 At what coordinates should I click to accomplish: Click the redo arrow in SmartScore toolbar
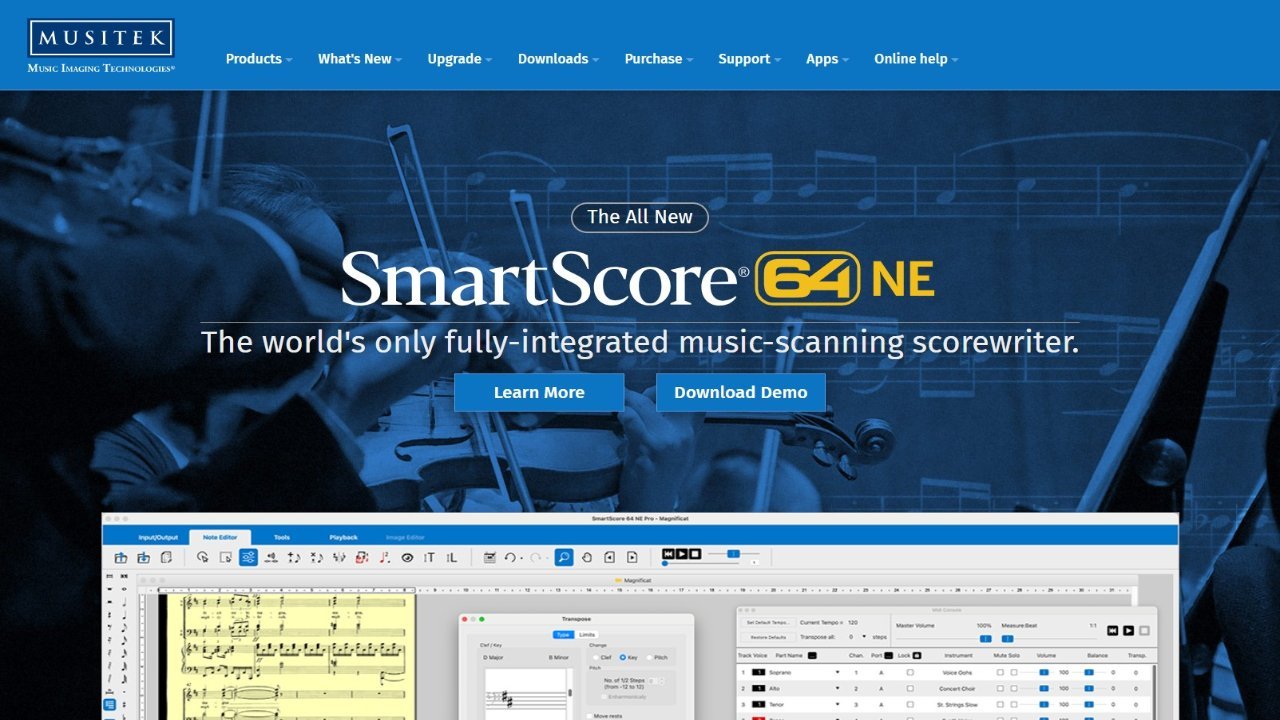coord(535,557)
